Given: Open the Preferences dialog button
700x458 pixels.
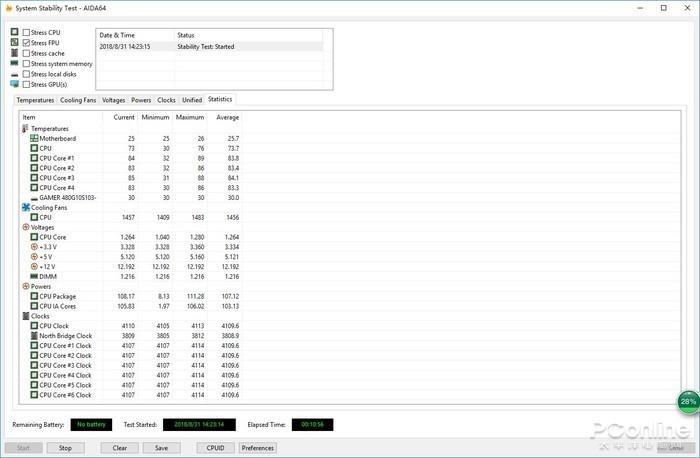Looking at the screenshot, I should (258, 448).
